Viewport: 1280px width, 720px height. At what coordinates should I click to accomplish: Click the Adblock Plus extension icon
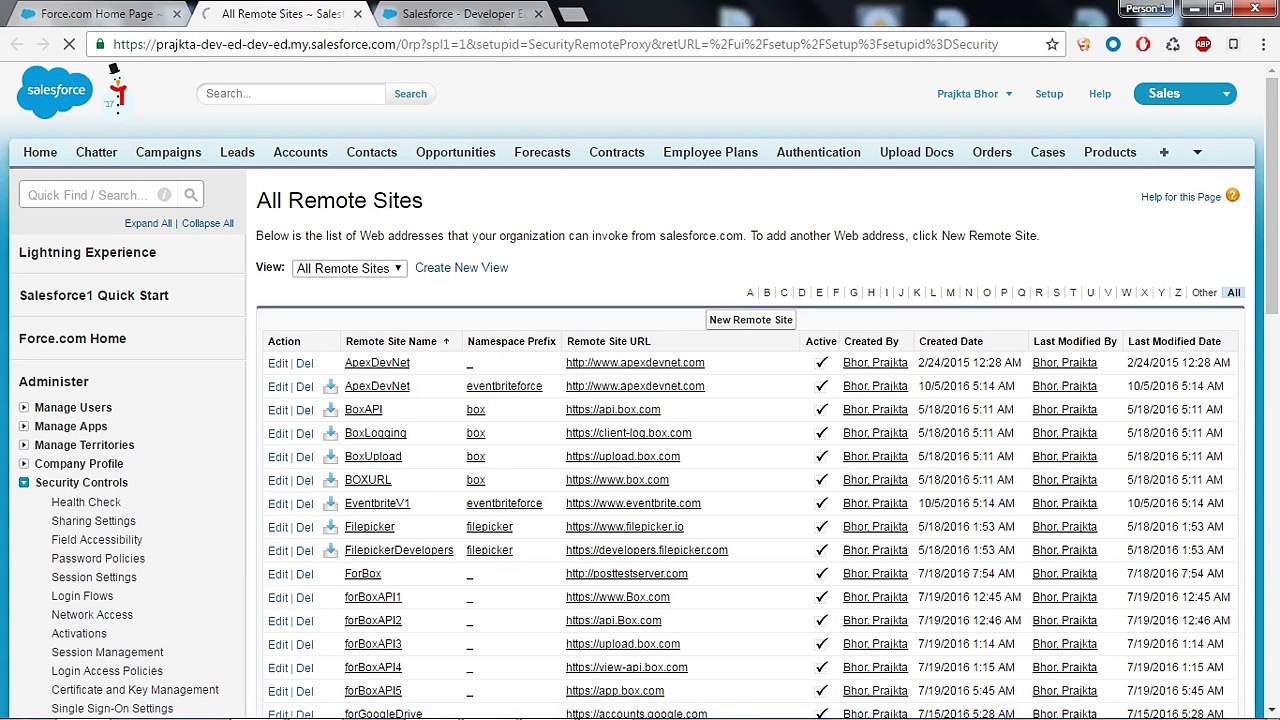click(x=1203, y=44)
